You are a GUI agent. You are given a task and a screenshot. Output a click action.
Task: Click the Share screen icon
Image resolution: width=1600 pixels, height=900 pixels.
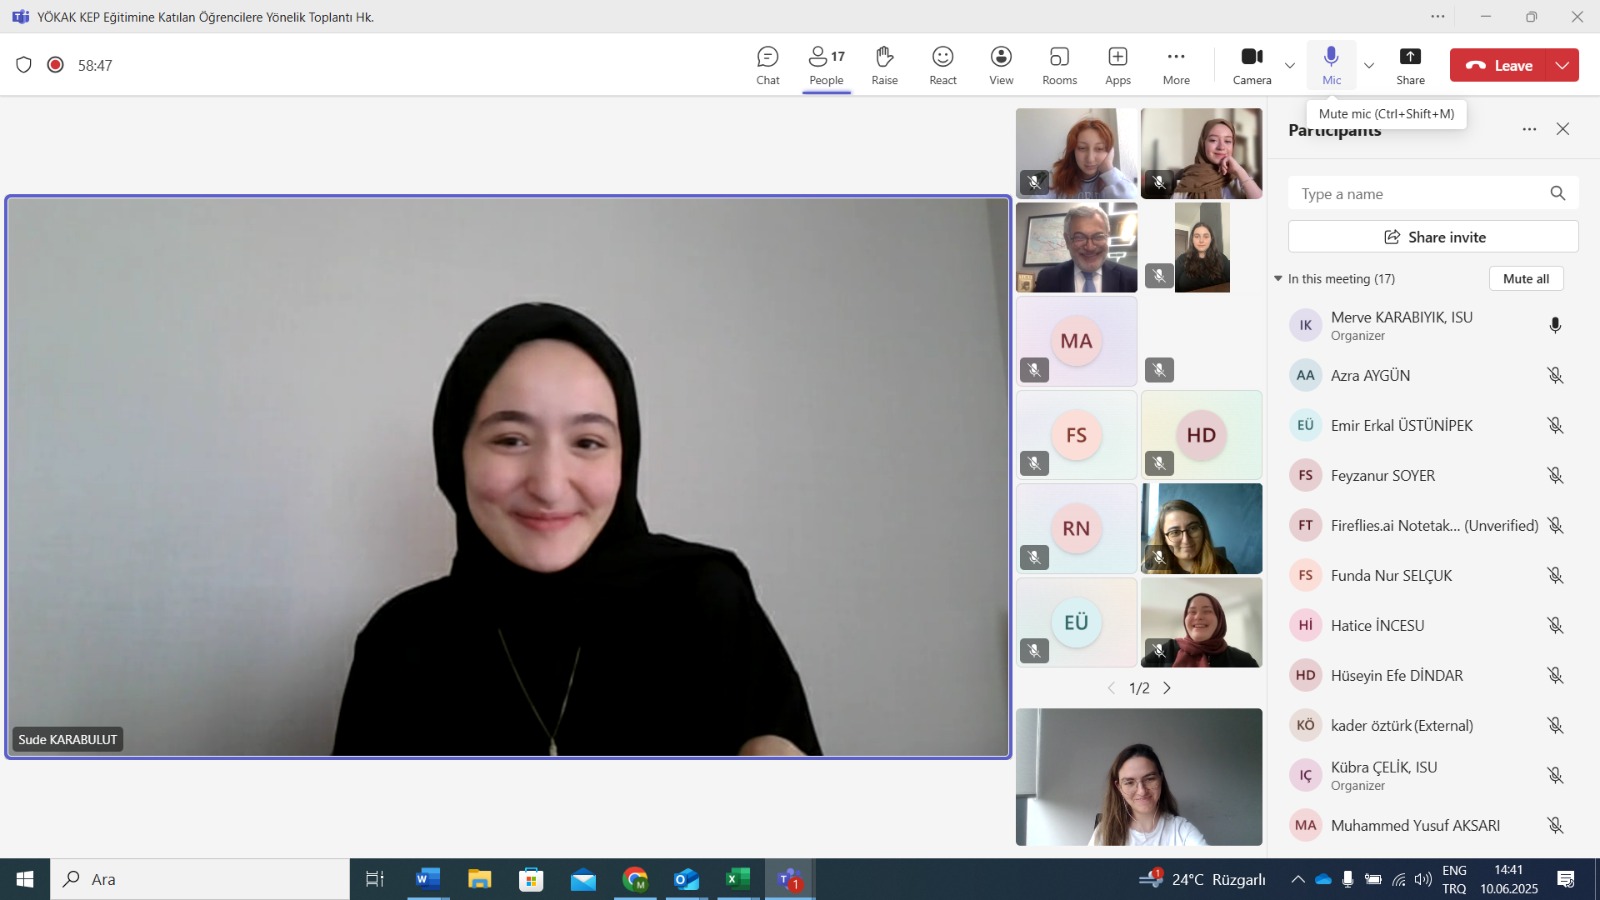[1410, 65]
